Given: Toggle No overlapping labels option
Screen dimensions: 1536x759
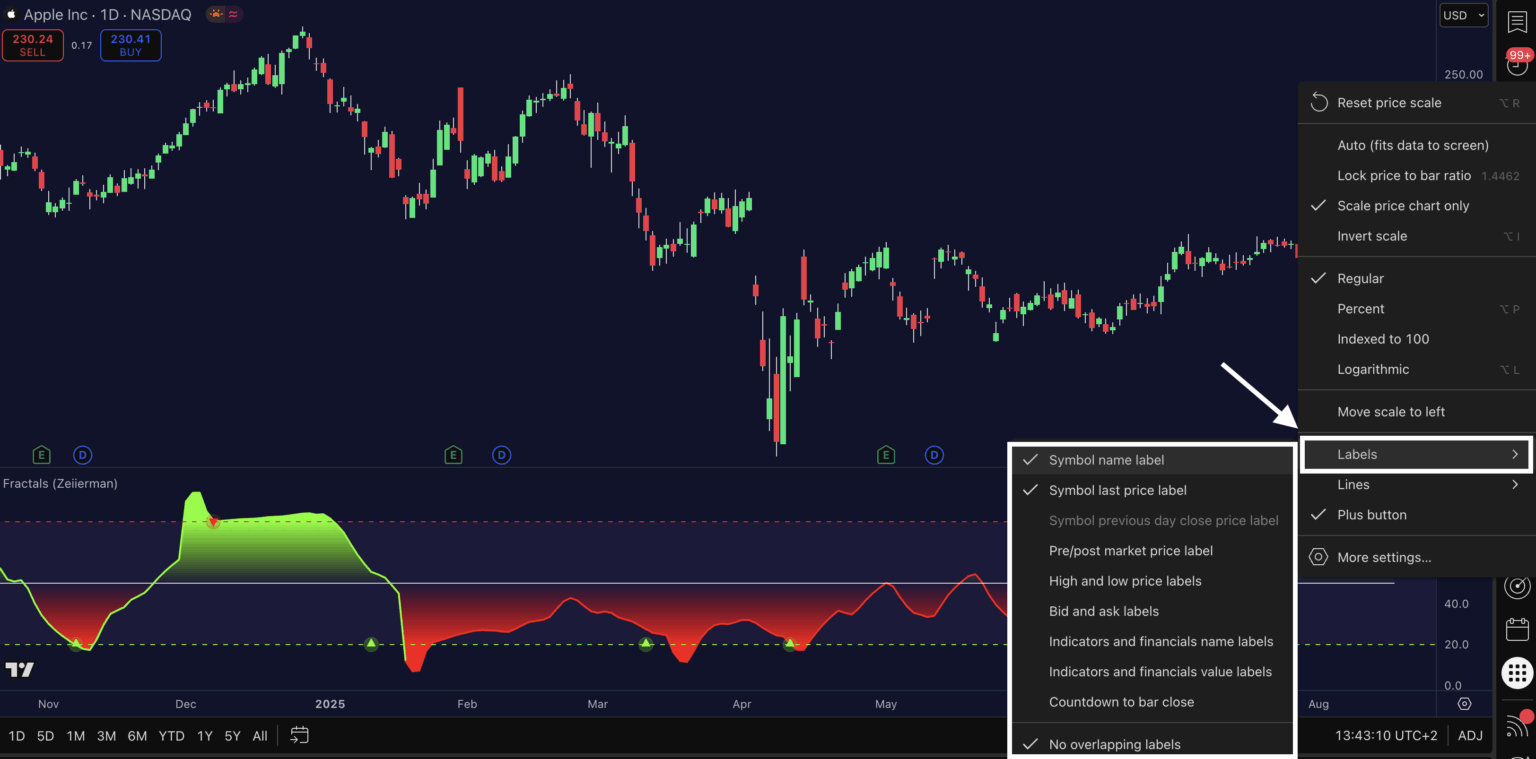Looking at the screenshot, I should (1153, 744).
